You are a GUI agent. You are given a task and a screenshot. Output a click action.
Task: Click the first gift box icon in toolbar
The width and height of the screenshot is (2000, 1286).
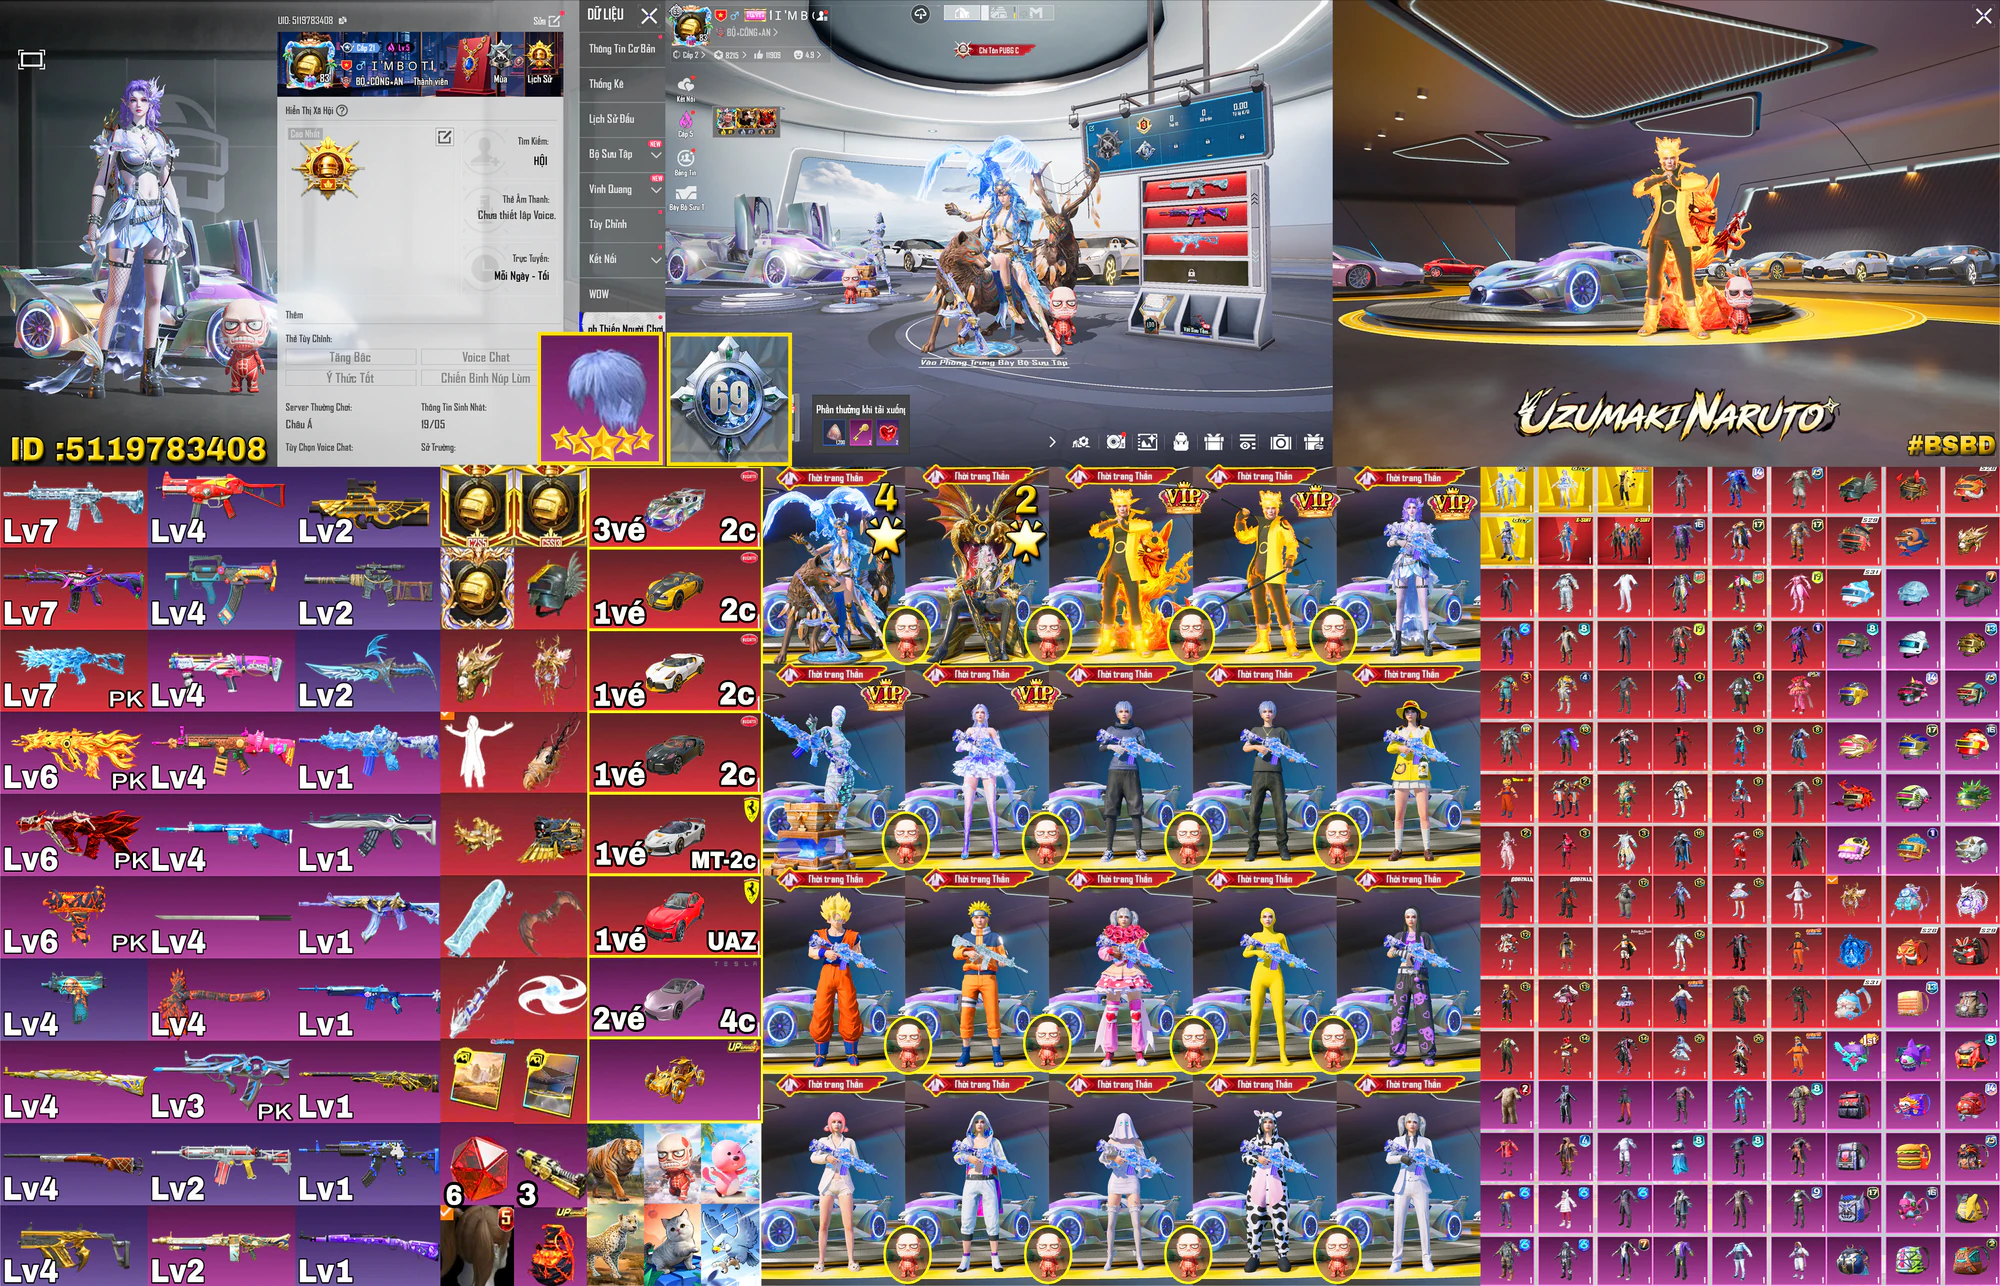click(1214, 441)
